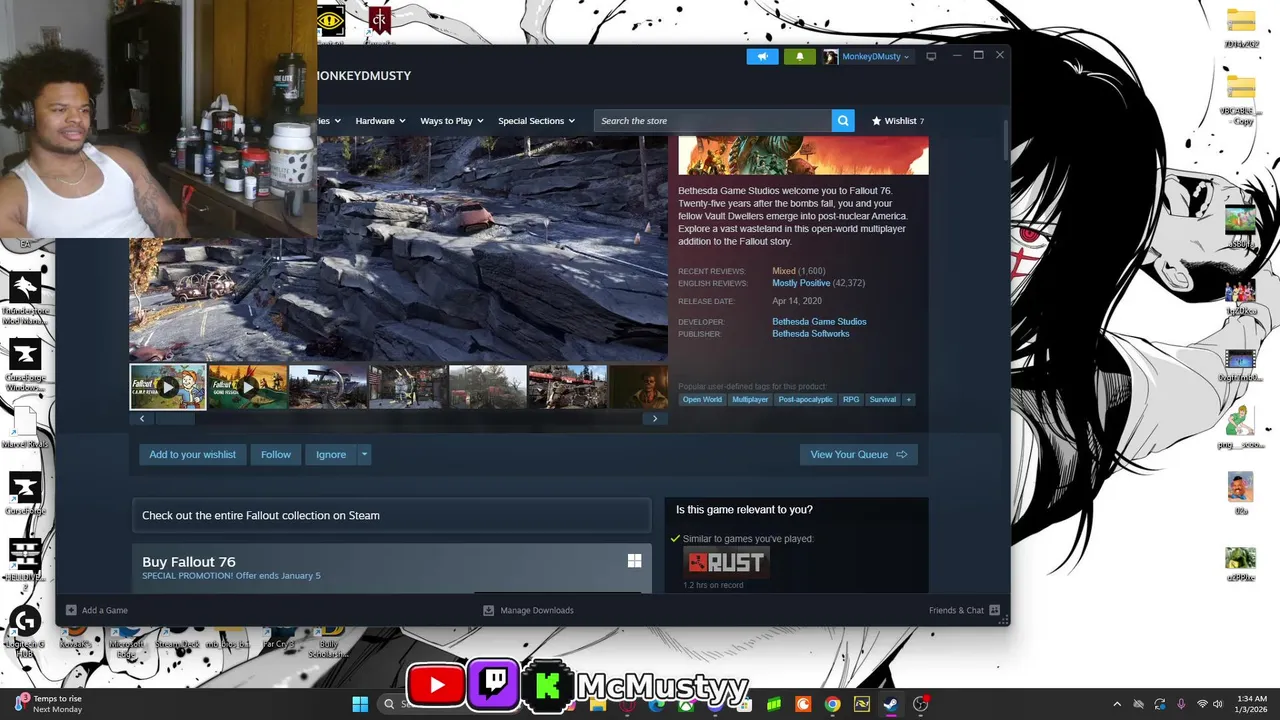Open Google Chrome from the taskbar

[x=832, y=704]
